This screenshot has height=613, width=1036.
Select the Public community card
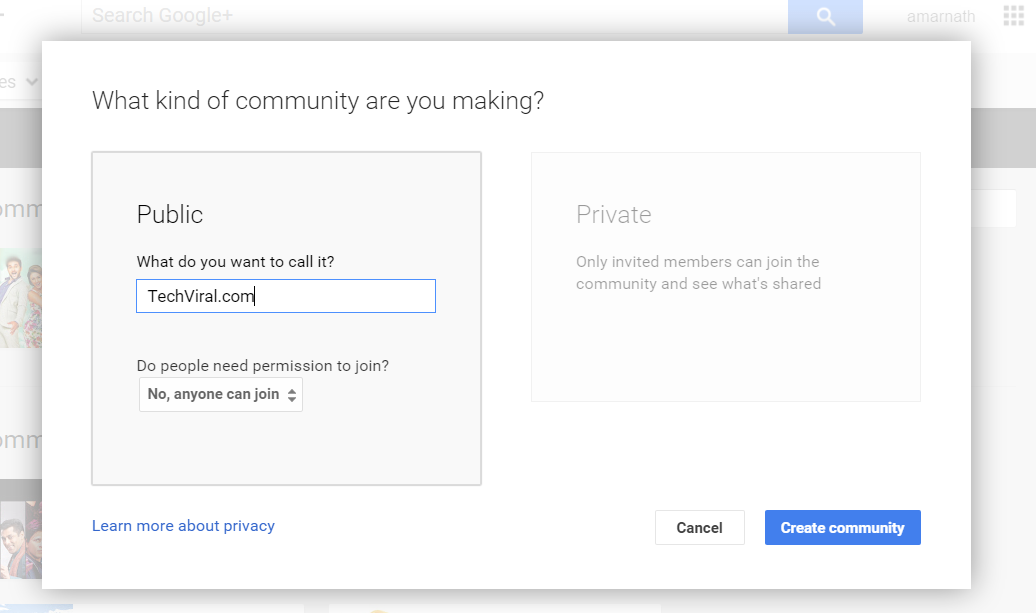click(x=286, y=318)
